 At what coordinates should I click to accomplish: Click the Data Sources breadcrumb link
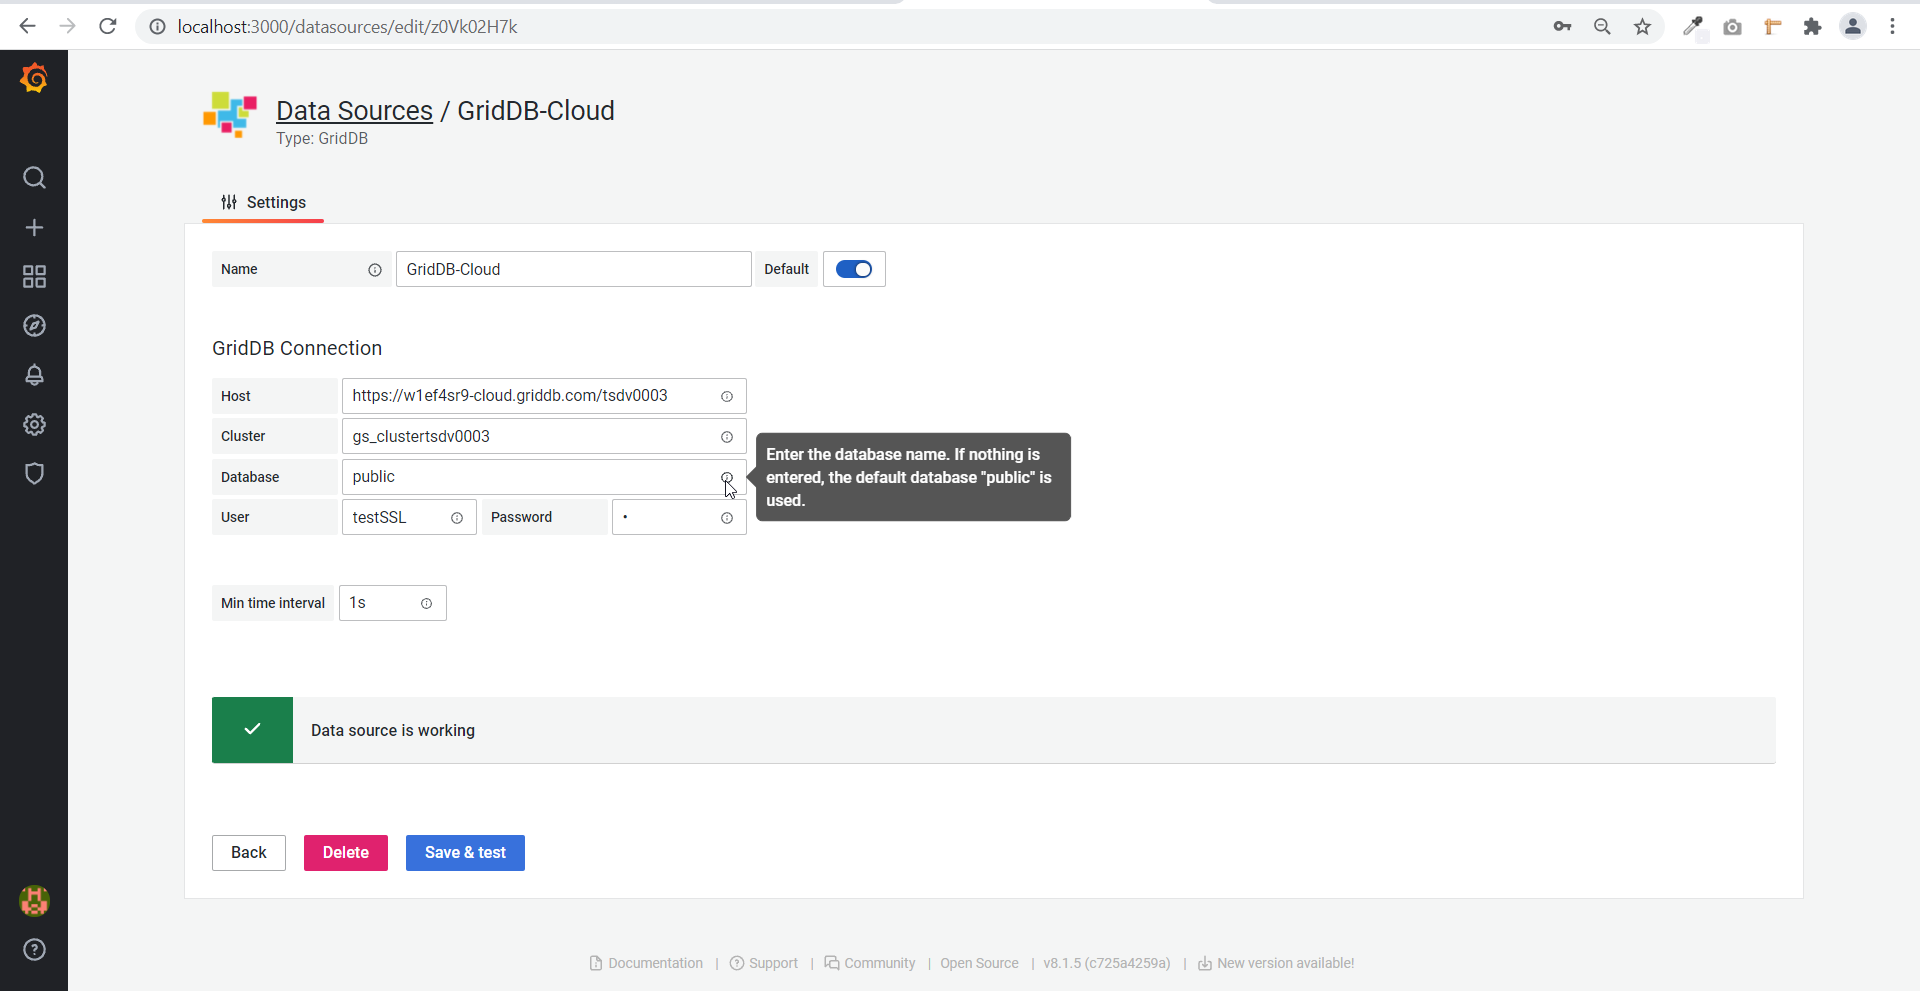point(354,111)
